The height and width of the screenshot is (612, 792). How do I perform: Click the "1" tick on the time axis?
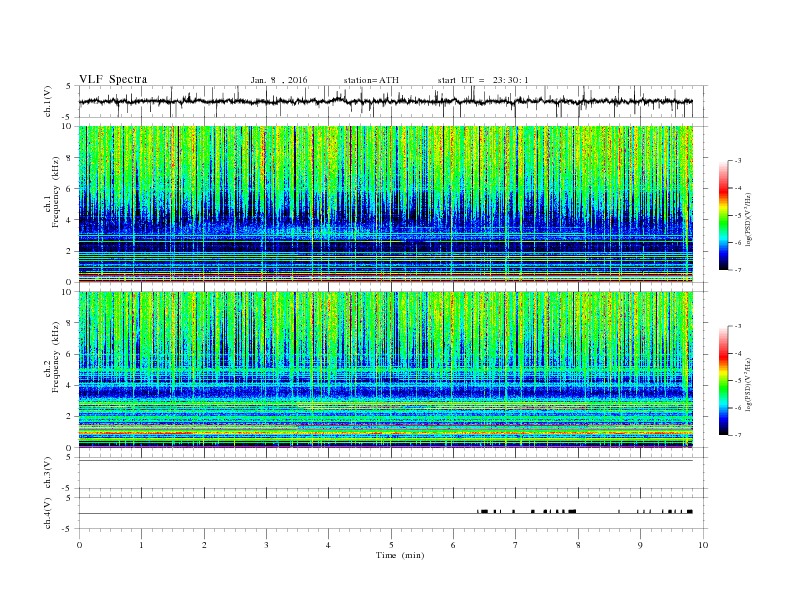(141, 545)
